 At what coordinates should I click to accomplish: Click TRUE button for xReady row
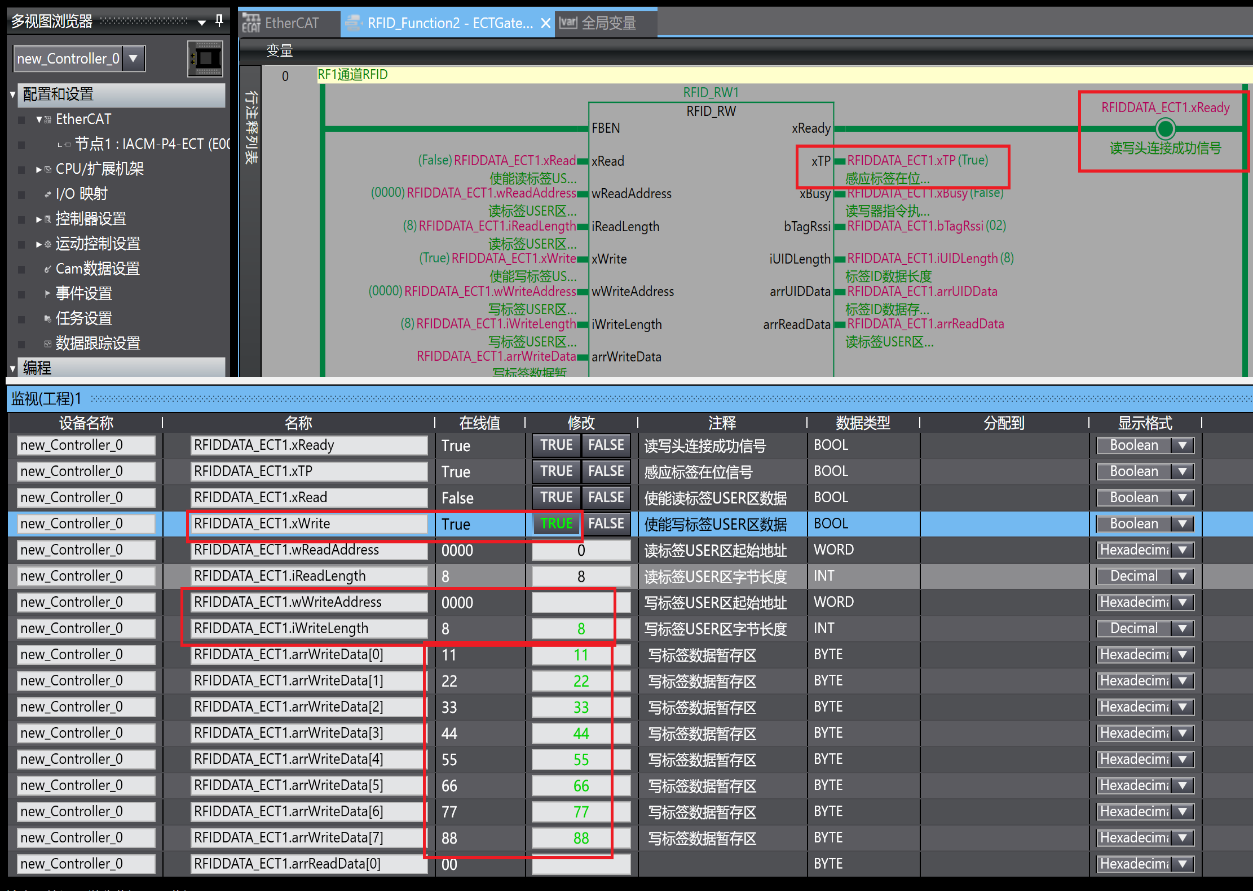click(556, 446)
